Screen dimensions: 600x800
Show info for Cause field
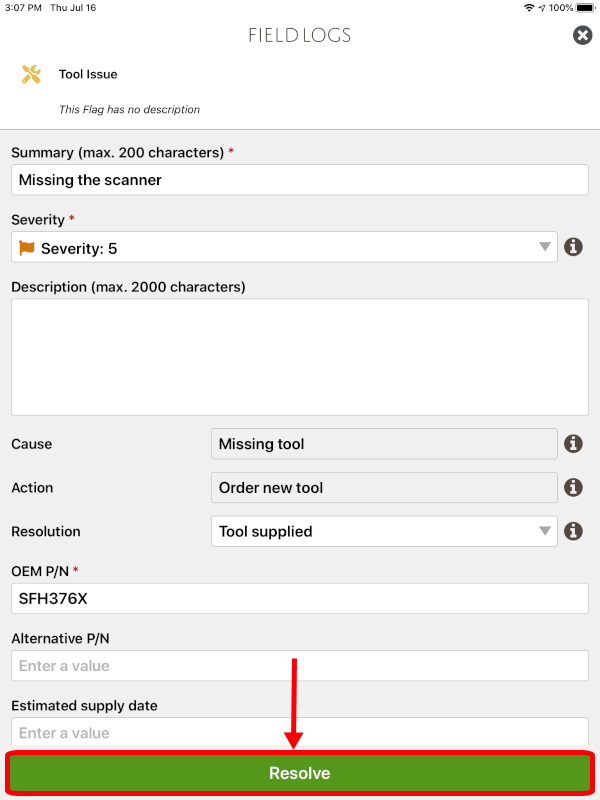(574, 443)
